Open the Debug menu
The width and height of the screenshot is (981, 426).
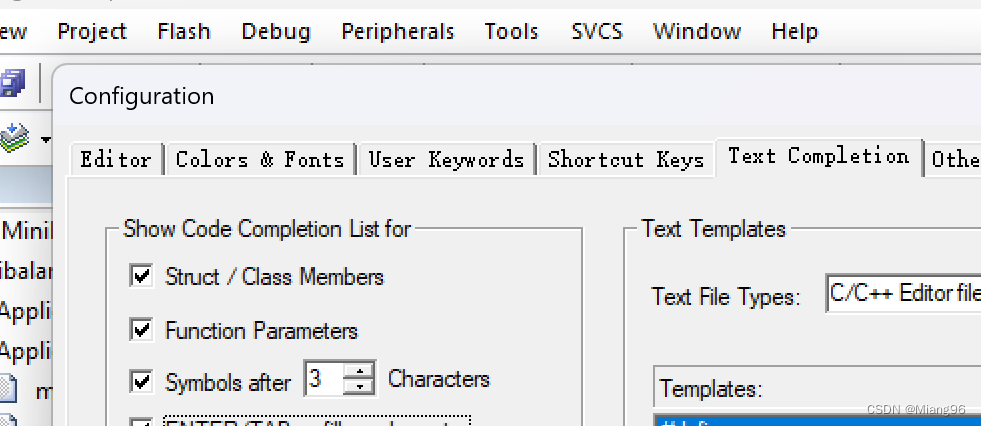276,31
